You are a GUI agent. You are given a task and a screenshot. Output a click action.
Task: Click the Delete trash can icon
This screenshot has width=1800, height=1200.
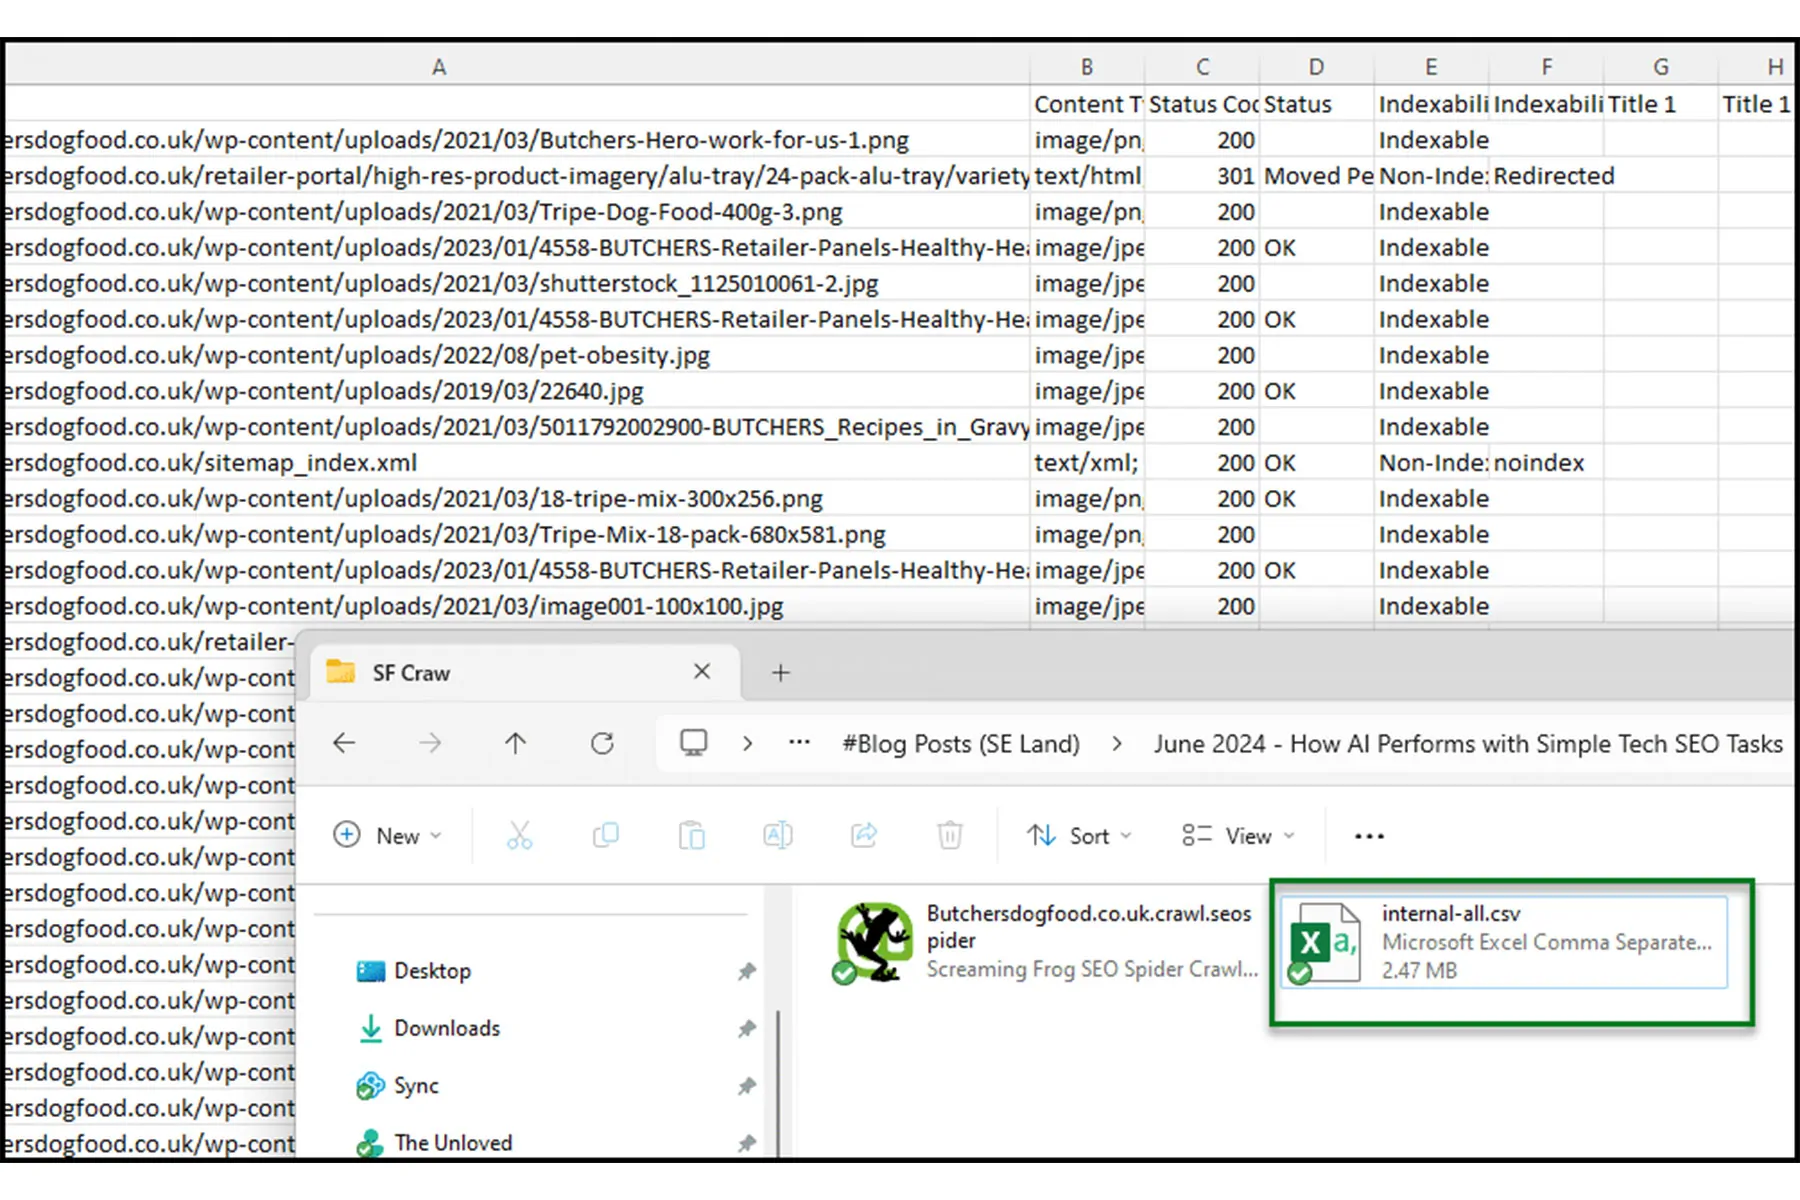coord(949,835)
